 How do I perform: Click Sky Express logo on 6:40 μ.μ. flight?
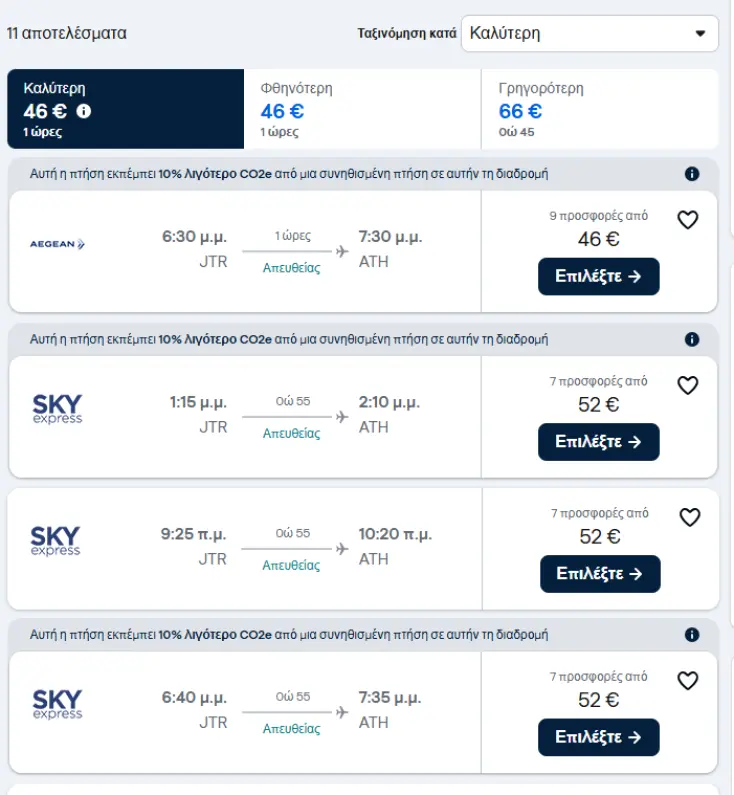coord(57,704)
